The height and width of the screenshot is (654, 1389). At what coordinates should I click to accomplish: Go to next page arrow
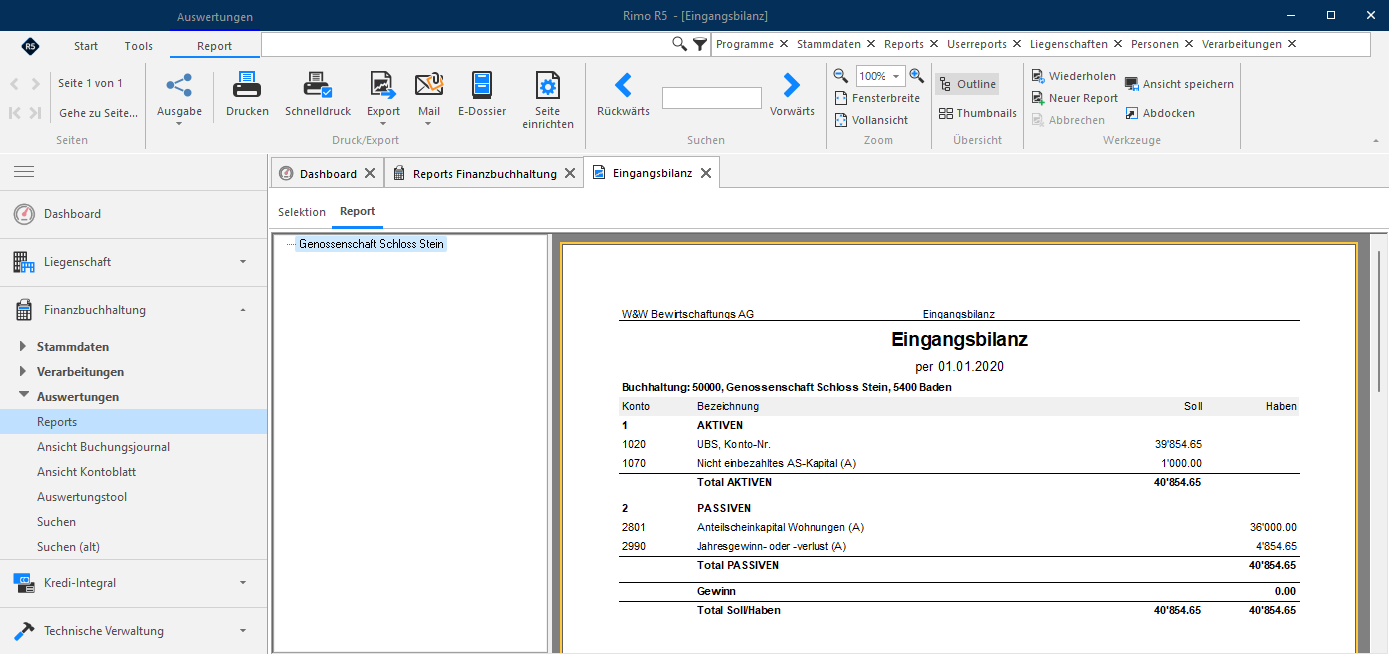point(36,84)
